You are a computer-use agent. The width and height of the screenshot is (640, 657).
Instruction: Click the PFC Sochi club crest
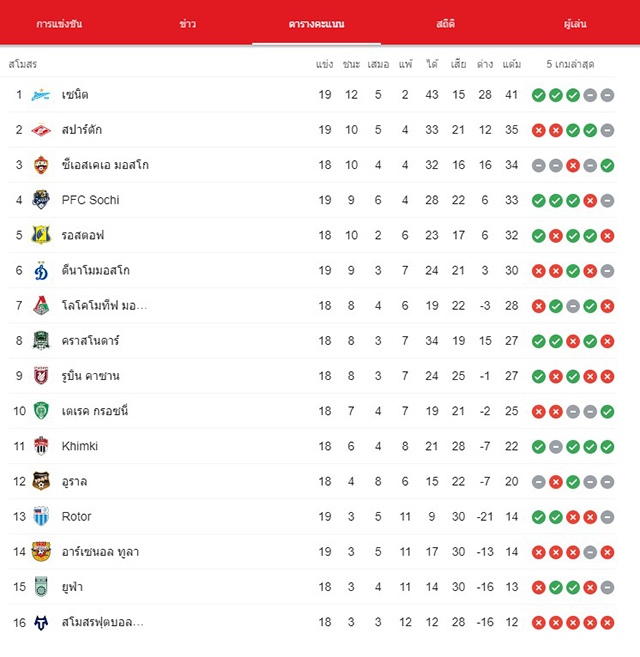pyautogui.click(x=41, y=200)
